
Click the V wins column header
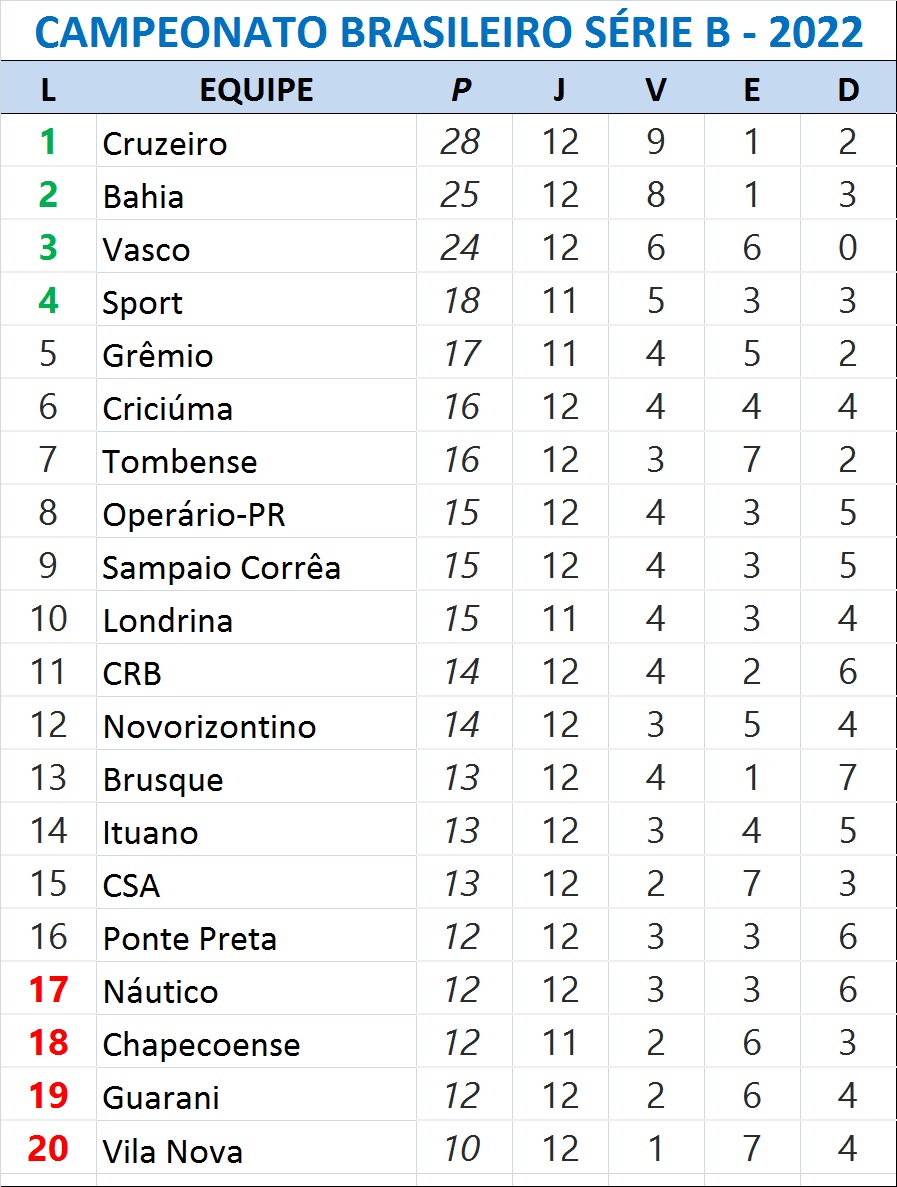click(655, 90)
